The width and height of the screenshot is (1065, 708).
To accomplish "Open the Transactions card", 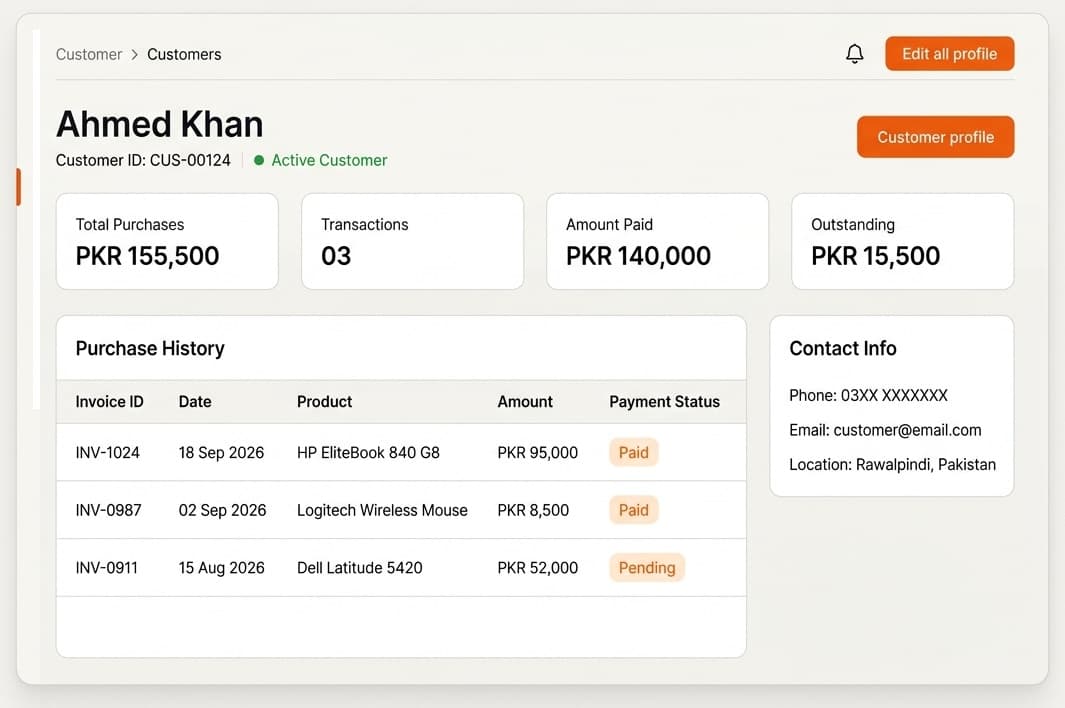I will click(x=412, y=241).
